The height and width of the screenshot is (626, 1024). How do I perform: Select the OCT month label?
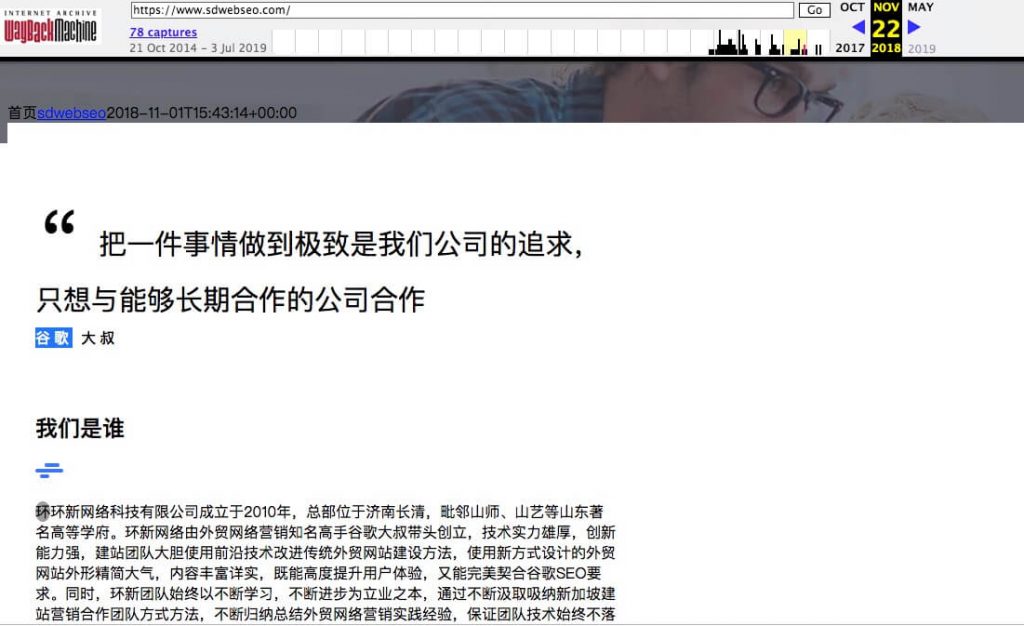852,7
